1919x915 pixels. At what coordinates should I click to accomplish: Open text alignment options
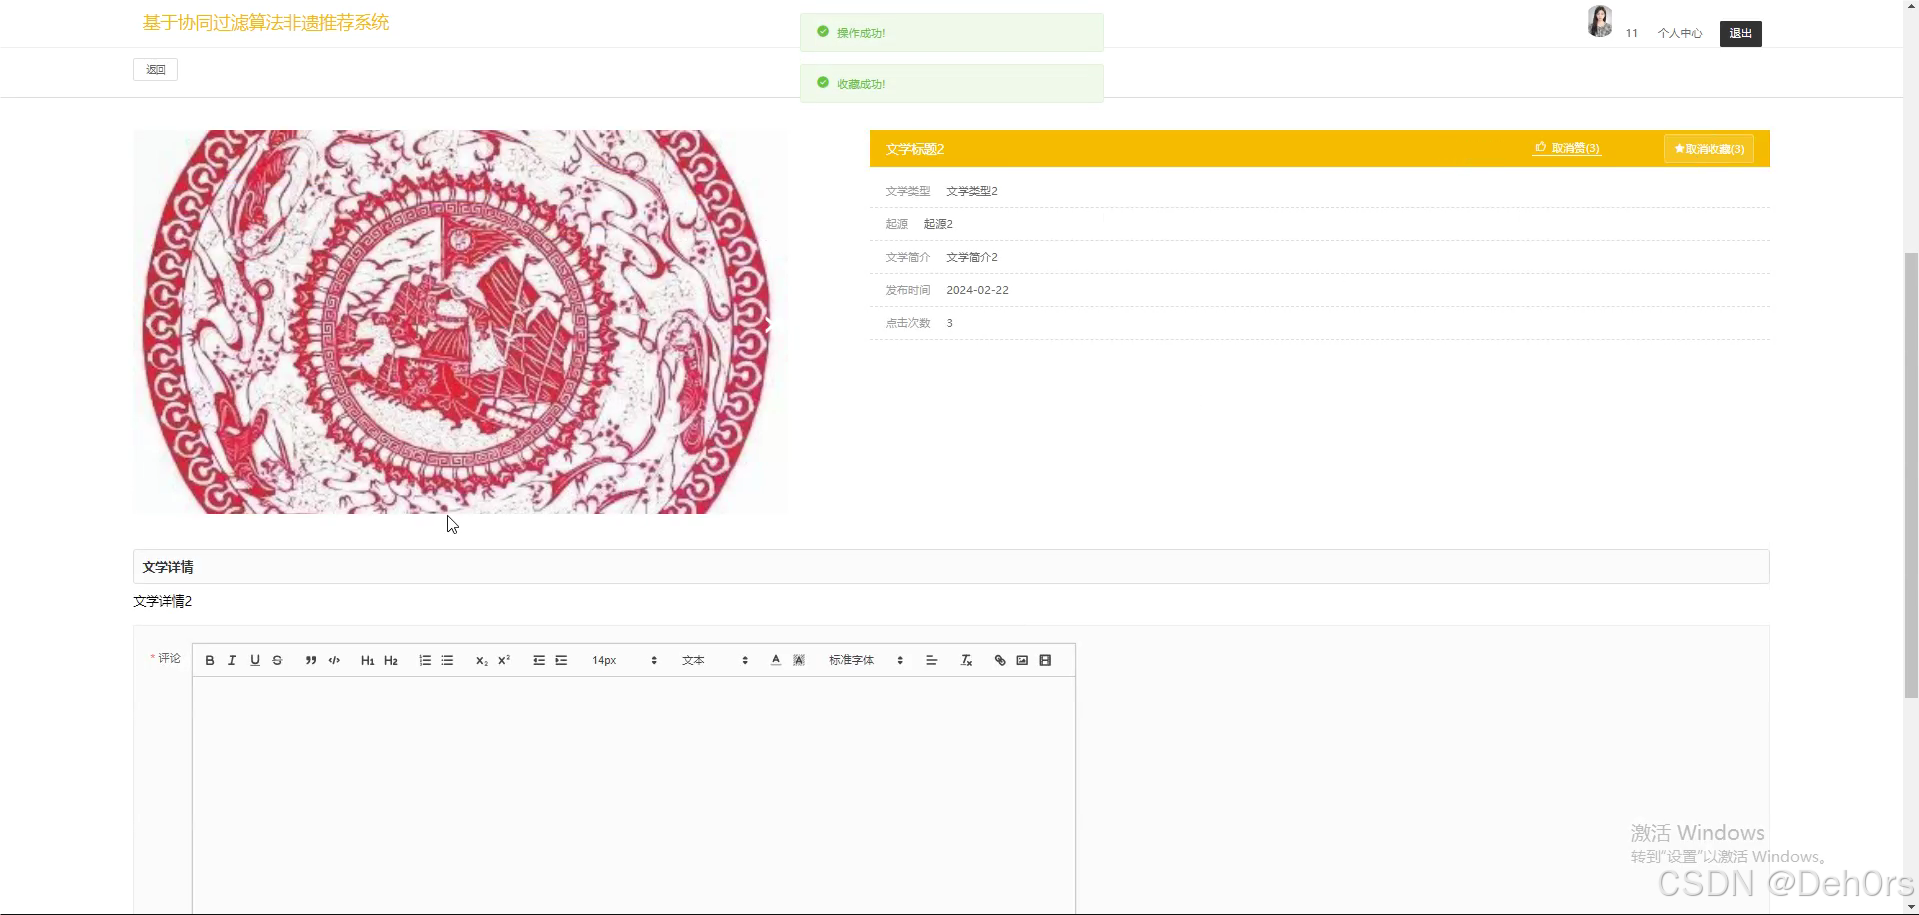coord(931,660)
